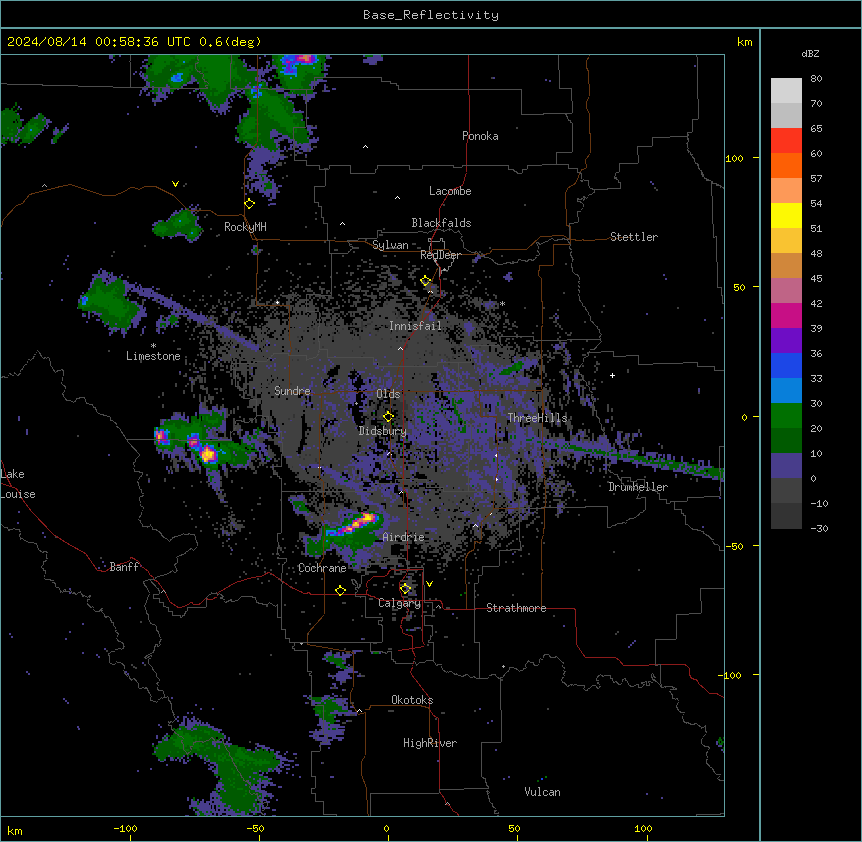Click the yellow diamond marker above Calgary label
Image resolution: width=862 pixels, height=842 pixels.
click(x=405, y=589)
